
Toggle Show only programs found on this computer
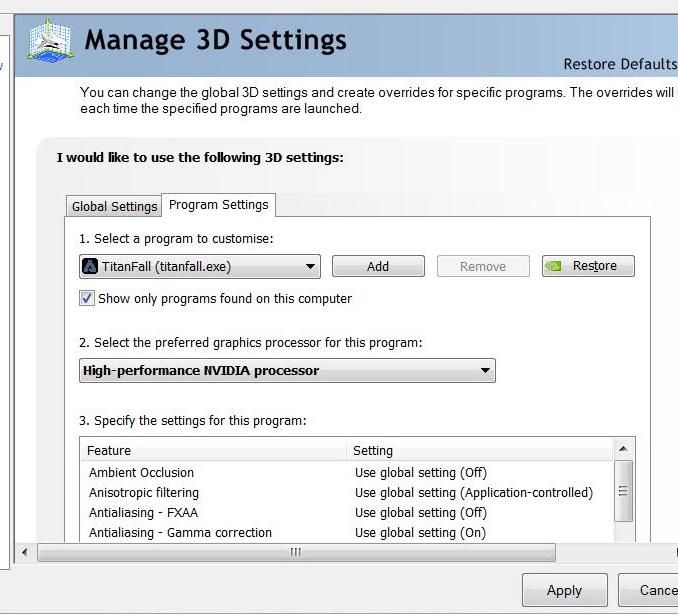pos(86,298)
